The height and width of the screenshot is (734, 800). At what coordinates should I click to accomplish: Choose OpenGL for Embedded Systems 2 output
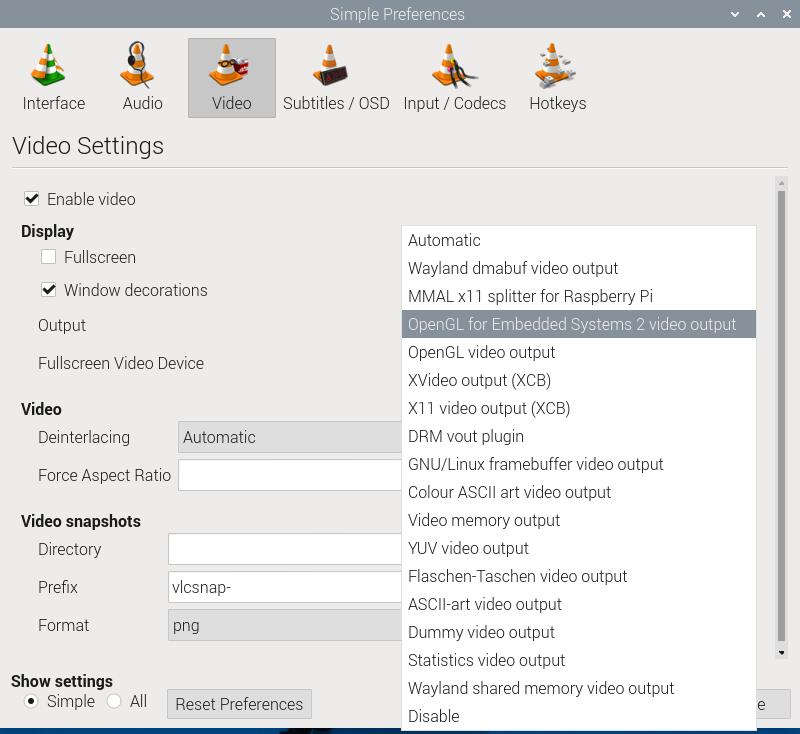[x=579, y=324]
